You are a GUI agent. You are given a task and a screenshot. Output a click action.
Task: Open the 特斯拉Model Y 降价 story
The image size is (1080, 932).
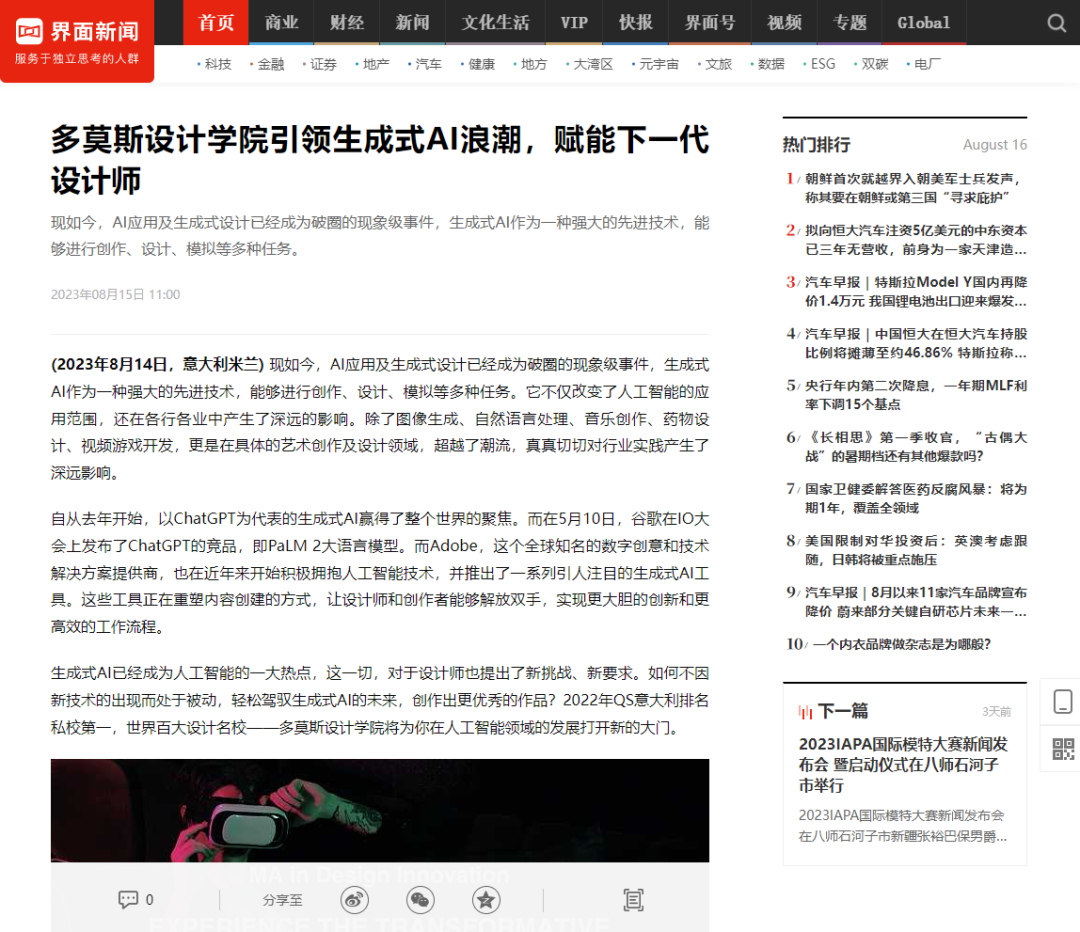coord(916,291)
